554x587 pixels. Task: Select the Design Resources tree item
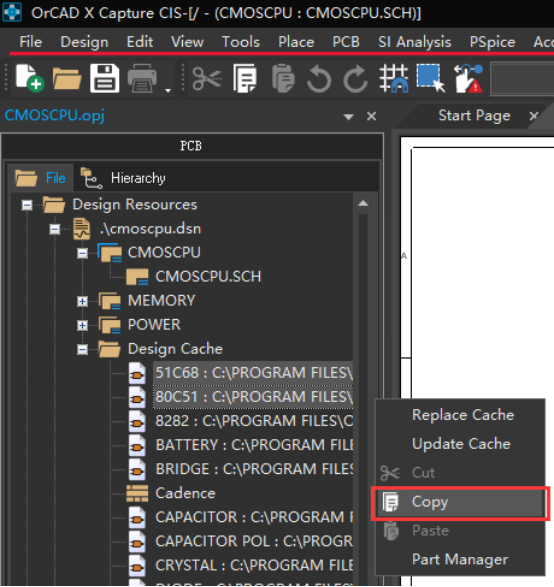134,205
